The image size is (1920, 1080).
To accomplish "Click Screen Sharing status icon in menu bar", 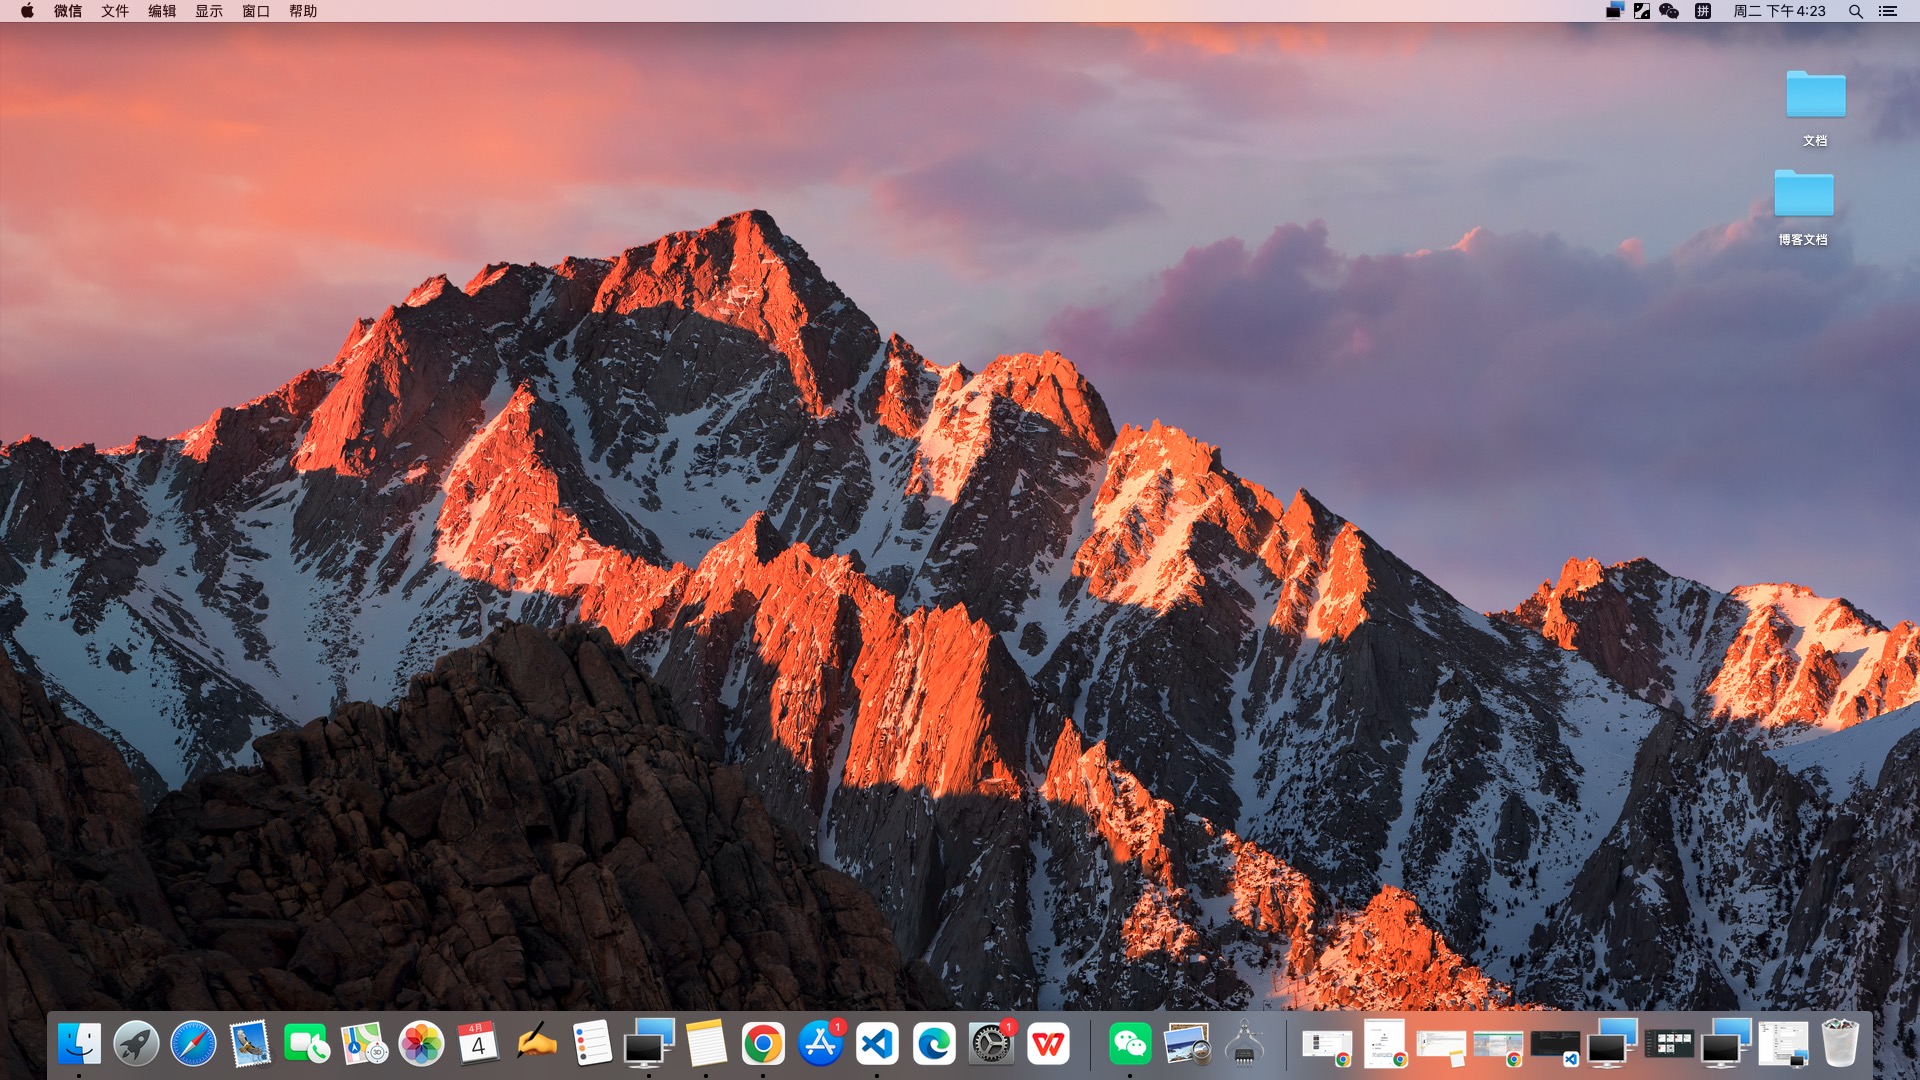I will point(1614,11).
